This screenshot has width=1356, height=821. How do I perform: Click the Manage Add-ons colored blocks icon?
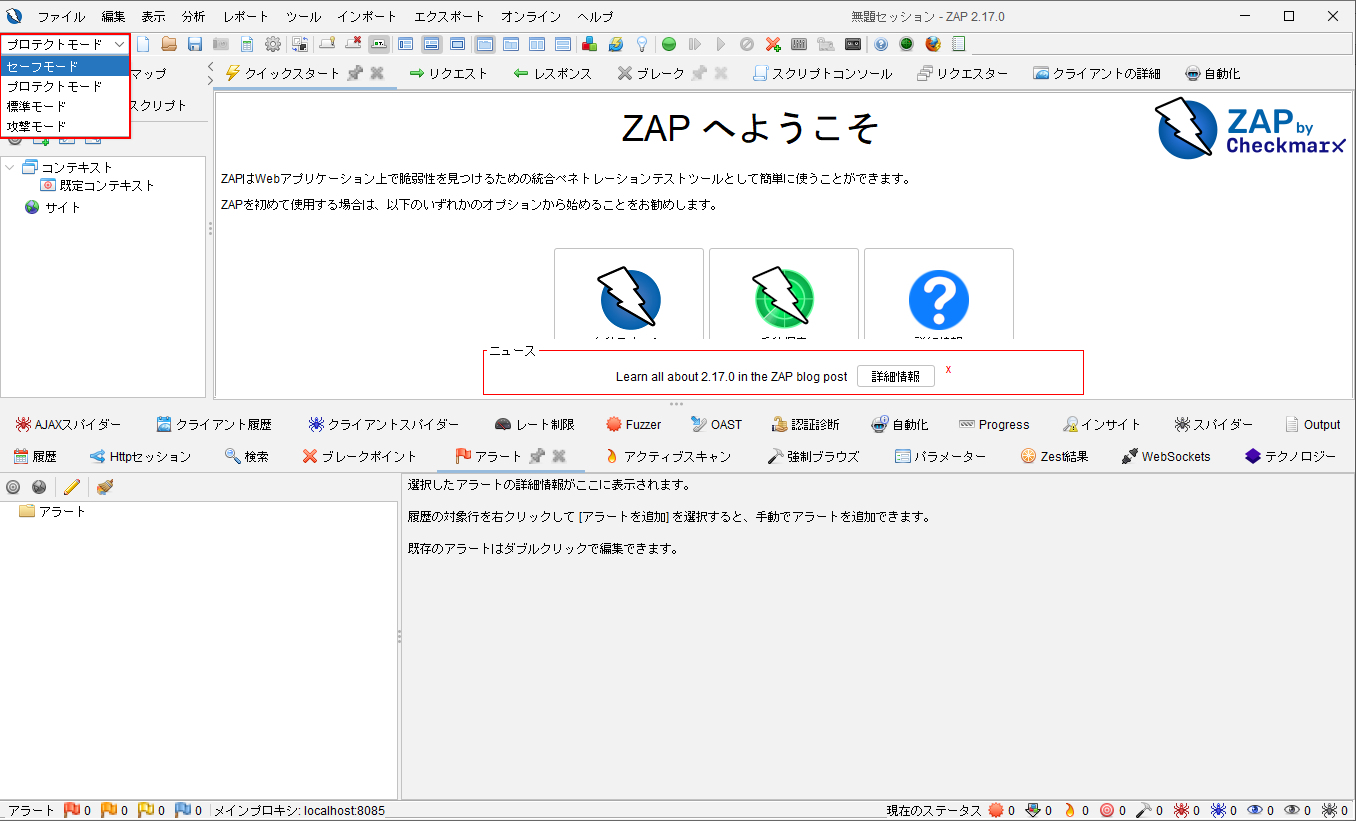point(590,44)
